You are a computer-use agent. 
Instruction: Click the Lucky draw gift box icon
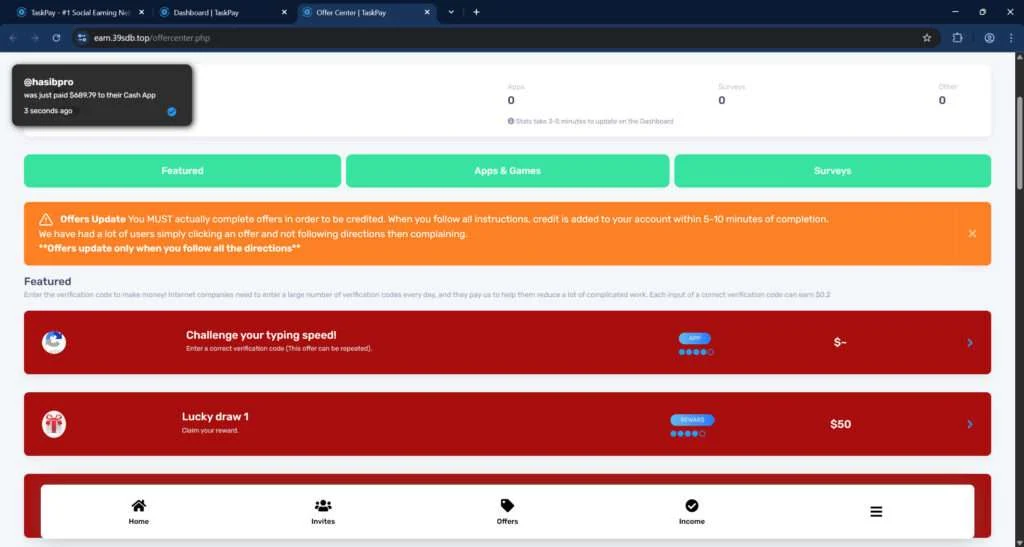click(54, 424)
